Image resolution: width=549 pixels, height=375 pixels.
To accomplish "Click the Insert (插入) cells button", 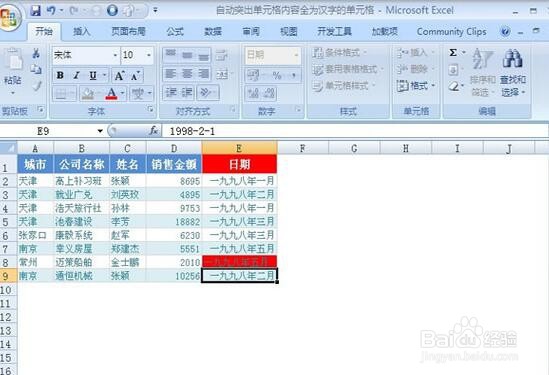I will 415,53.
